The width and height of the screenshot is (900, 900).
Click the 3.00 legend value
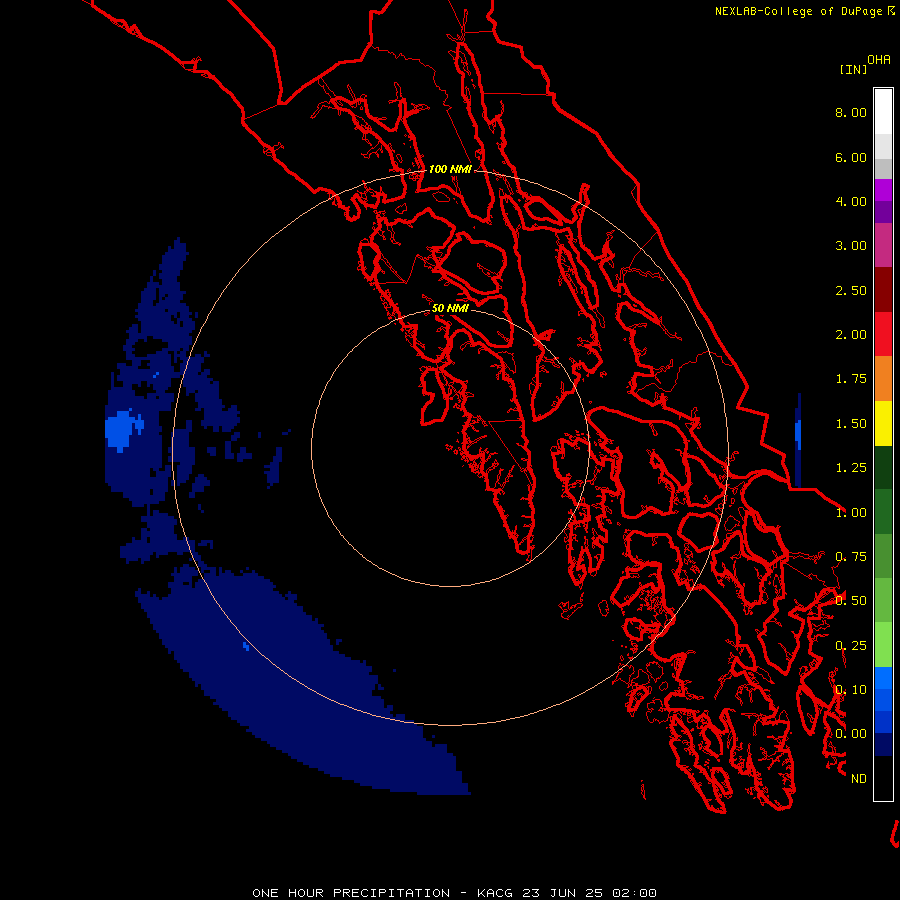[851, 246]
